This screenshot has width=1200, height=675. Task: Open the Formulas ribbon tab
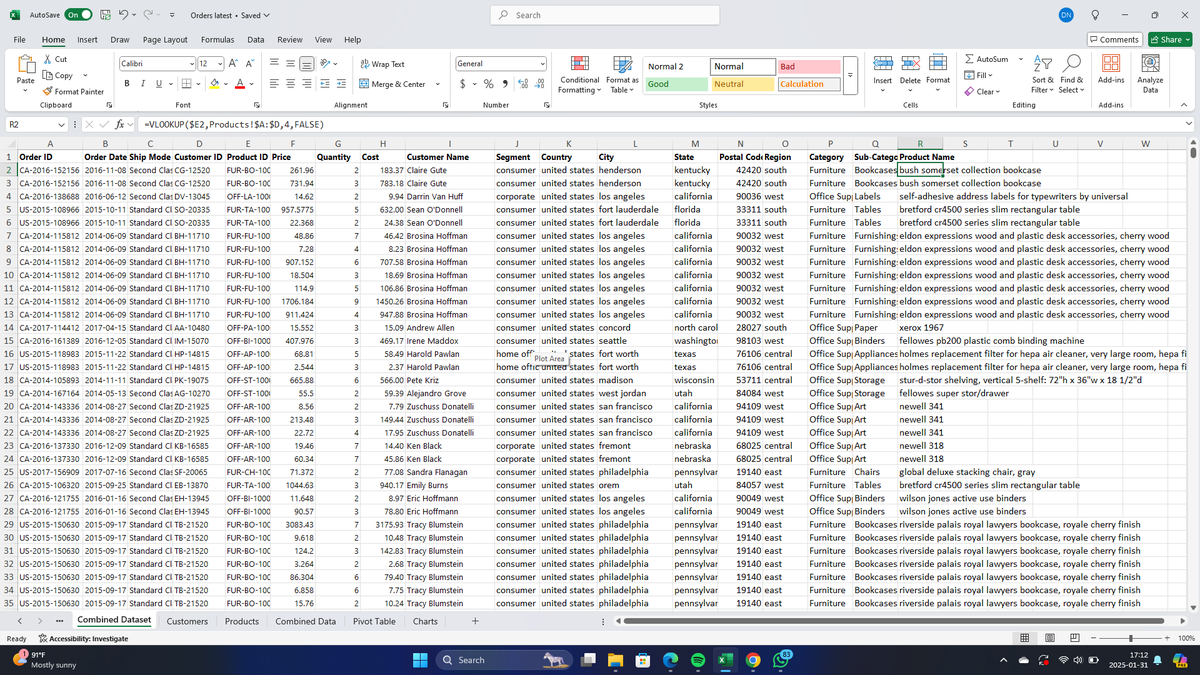pyautogui.click(x=217, y=39)
